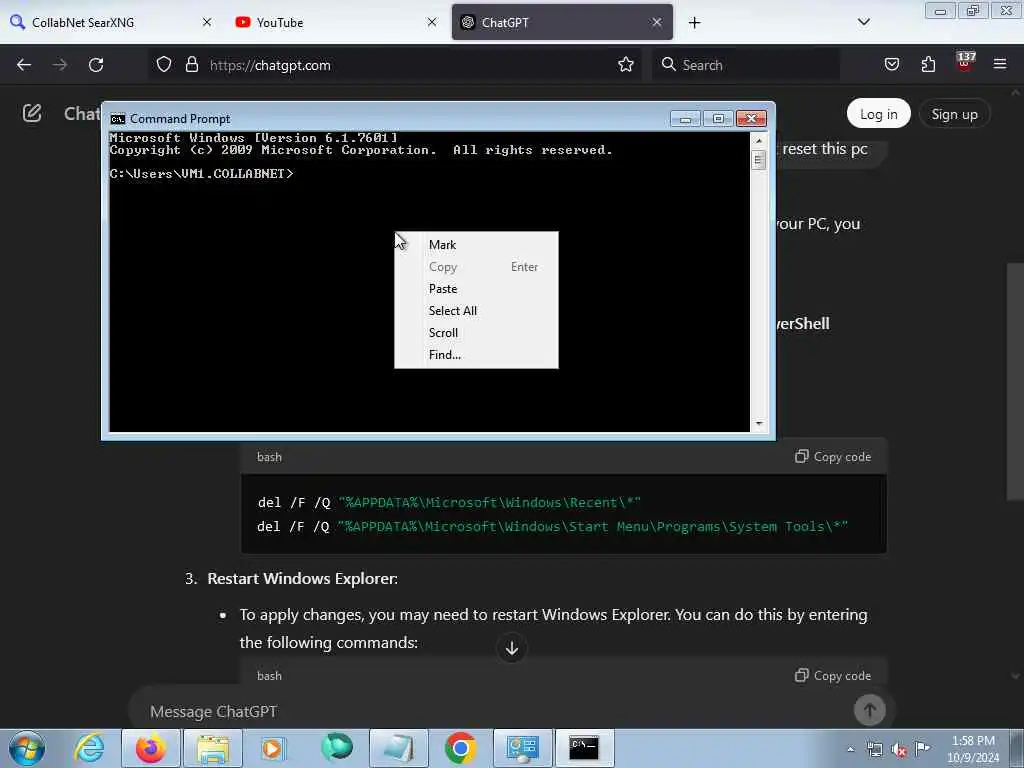Open the Pocket save icon

click(x=892, y=65)
